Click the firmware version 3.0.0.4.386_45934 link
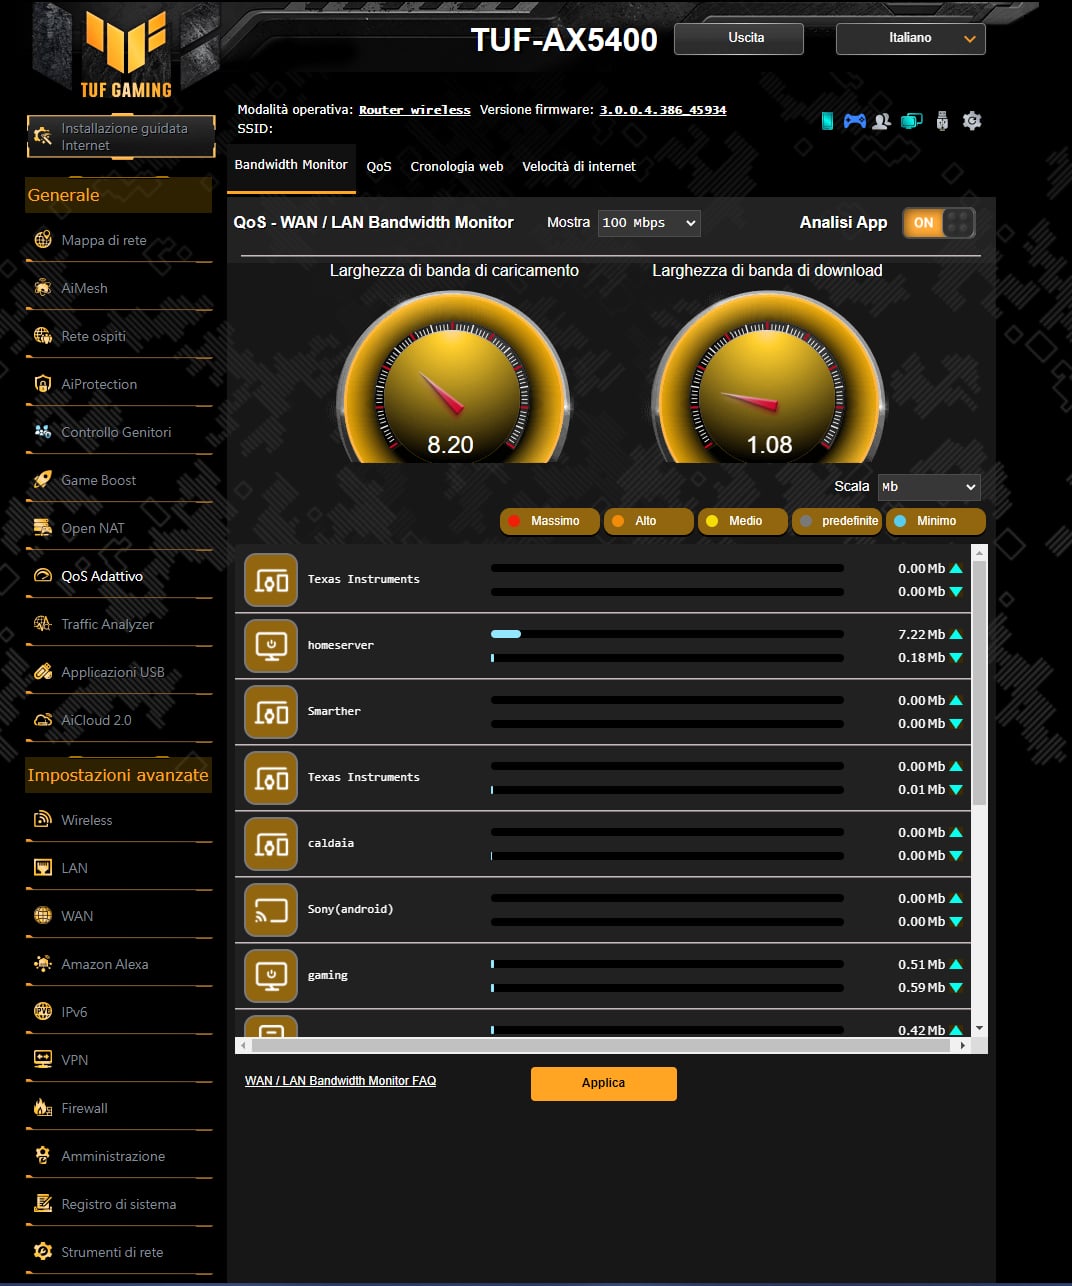This screenshot has width=1072, height=1286. 663,110
